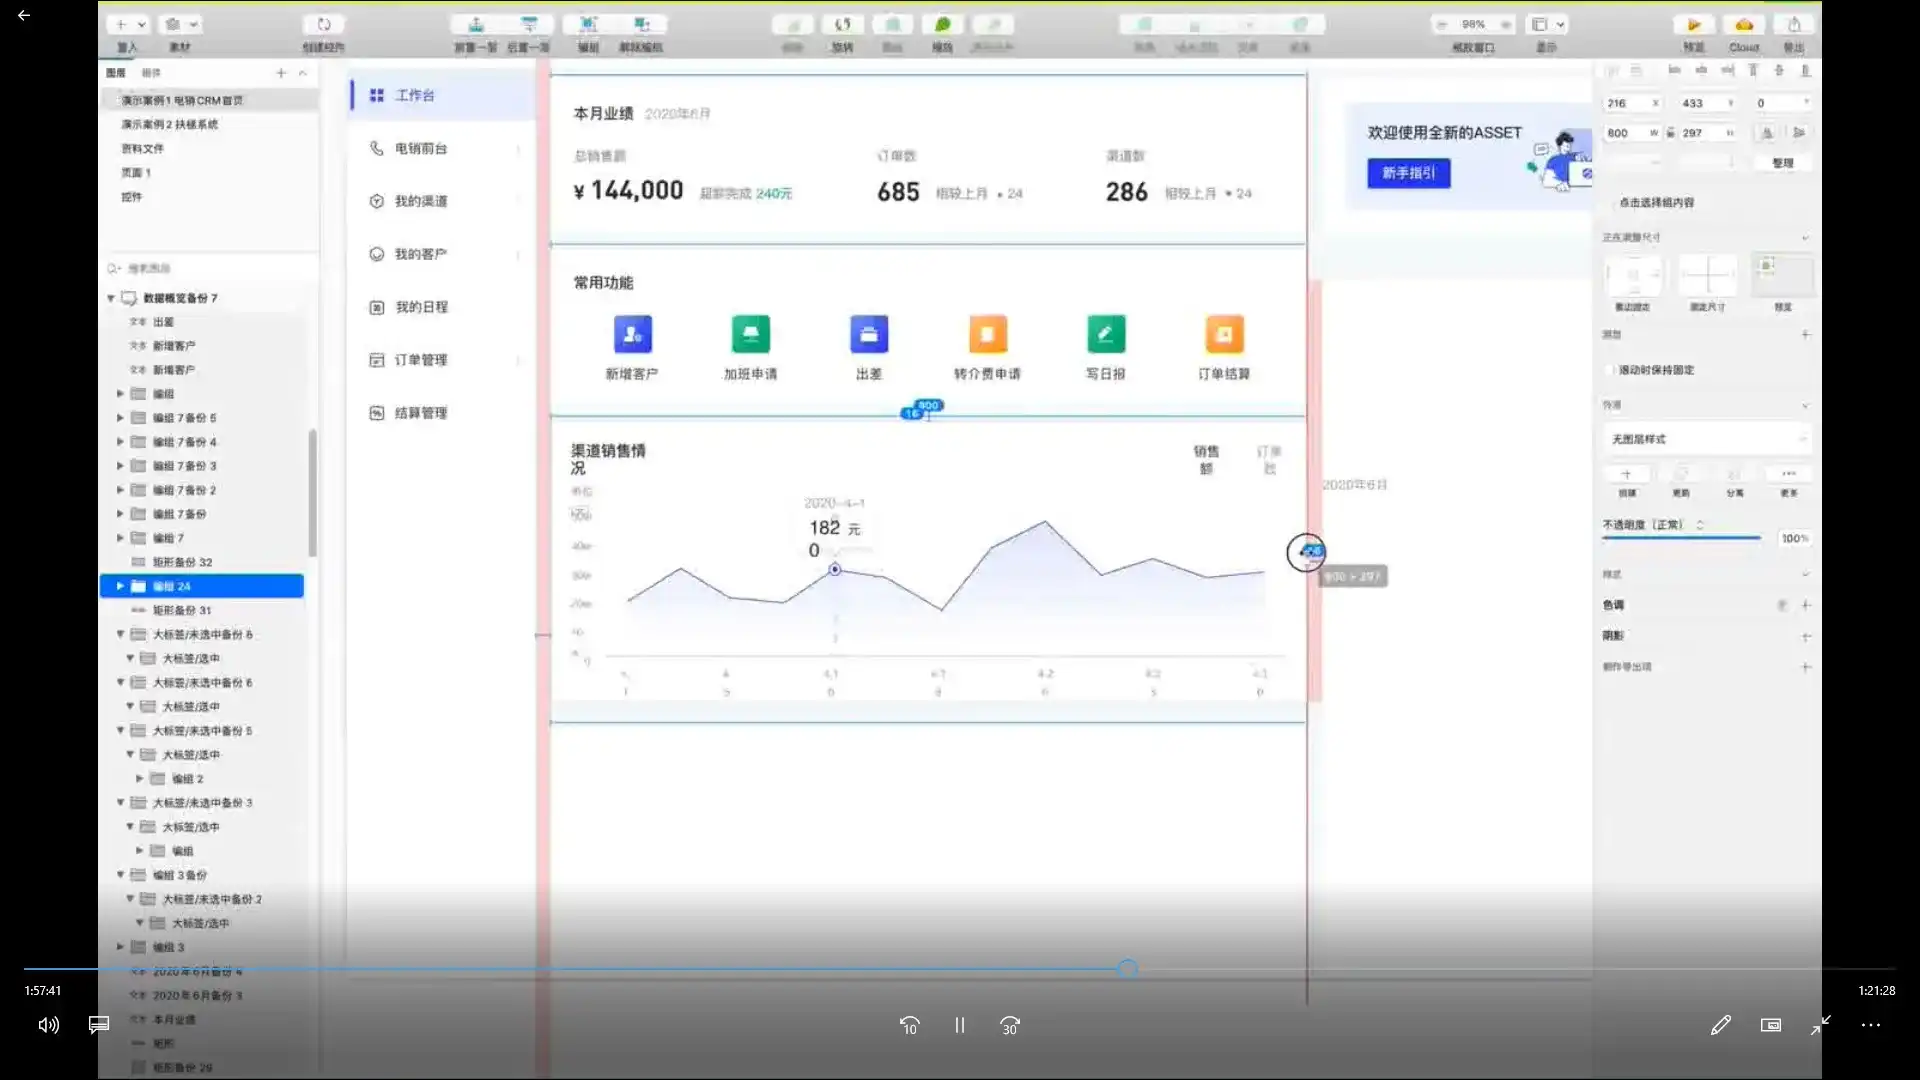Pause the video playback

[x=959, y=1025]
